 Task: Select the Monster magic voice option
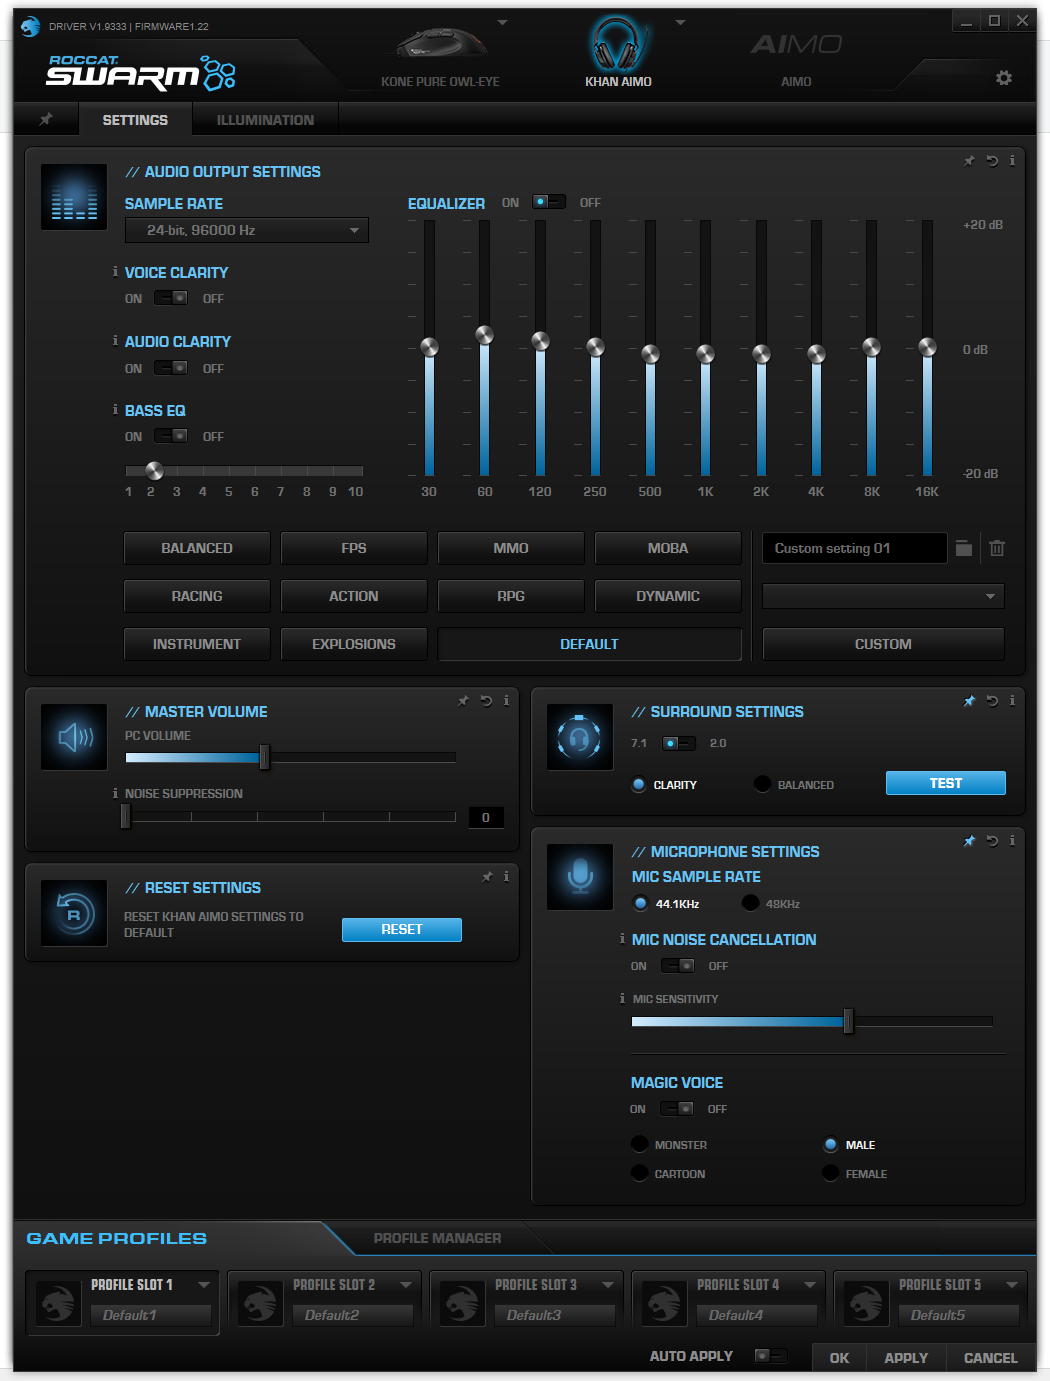point(639,1144)
